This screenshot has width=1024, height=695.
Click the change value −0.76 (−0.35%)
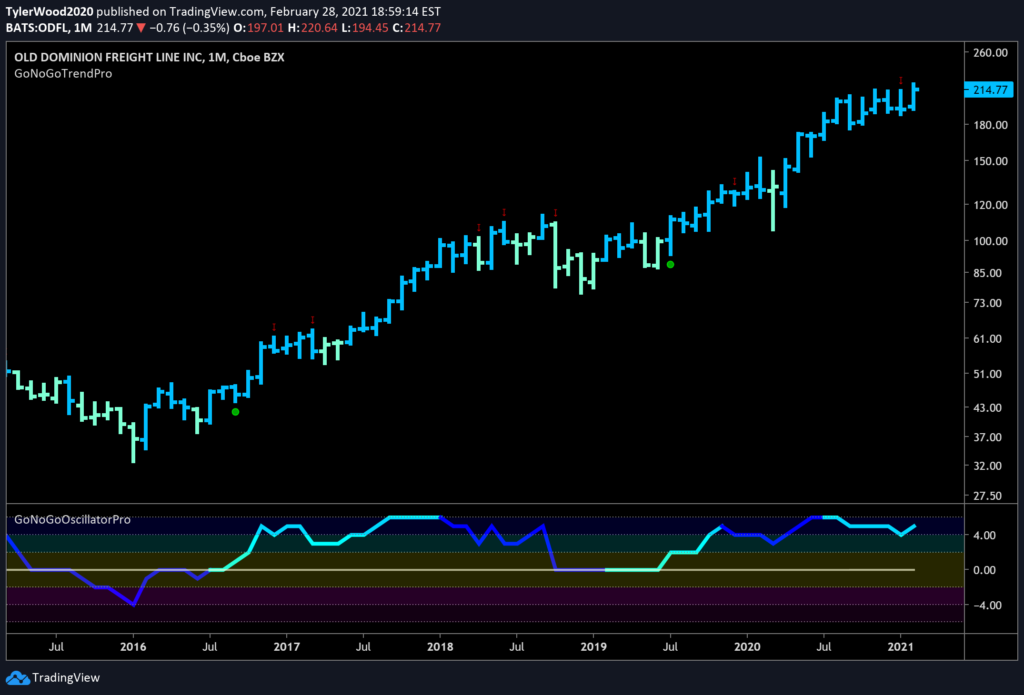(188, 28)
